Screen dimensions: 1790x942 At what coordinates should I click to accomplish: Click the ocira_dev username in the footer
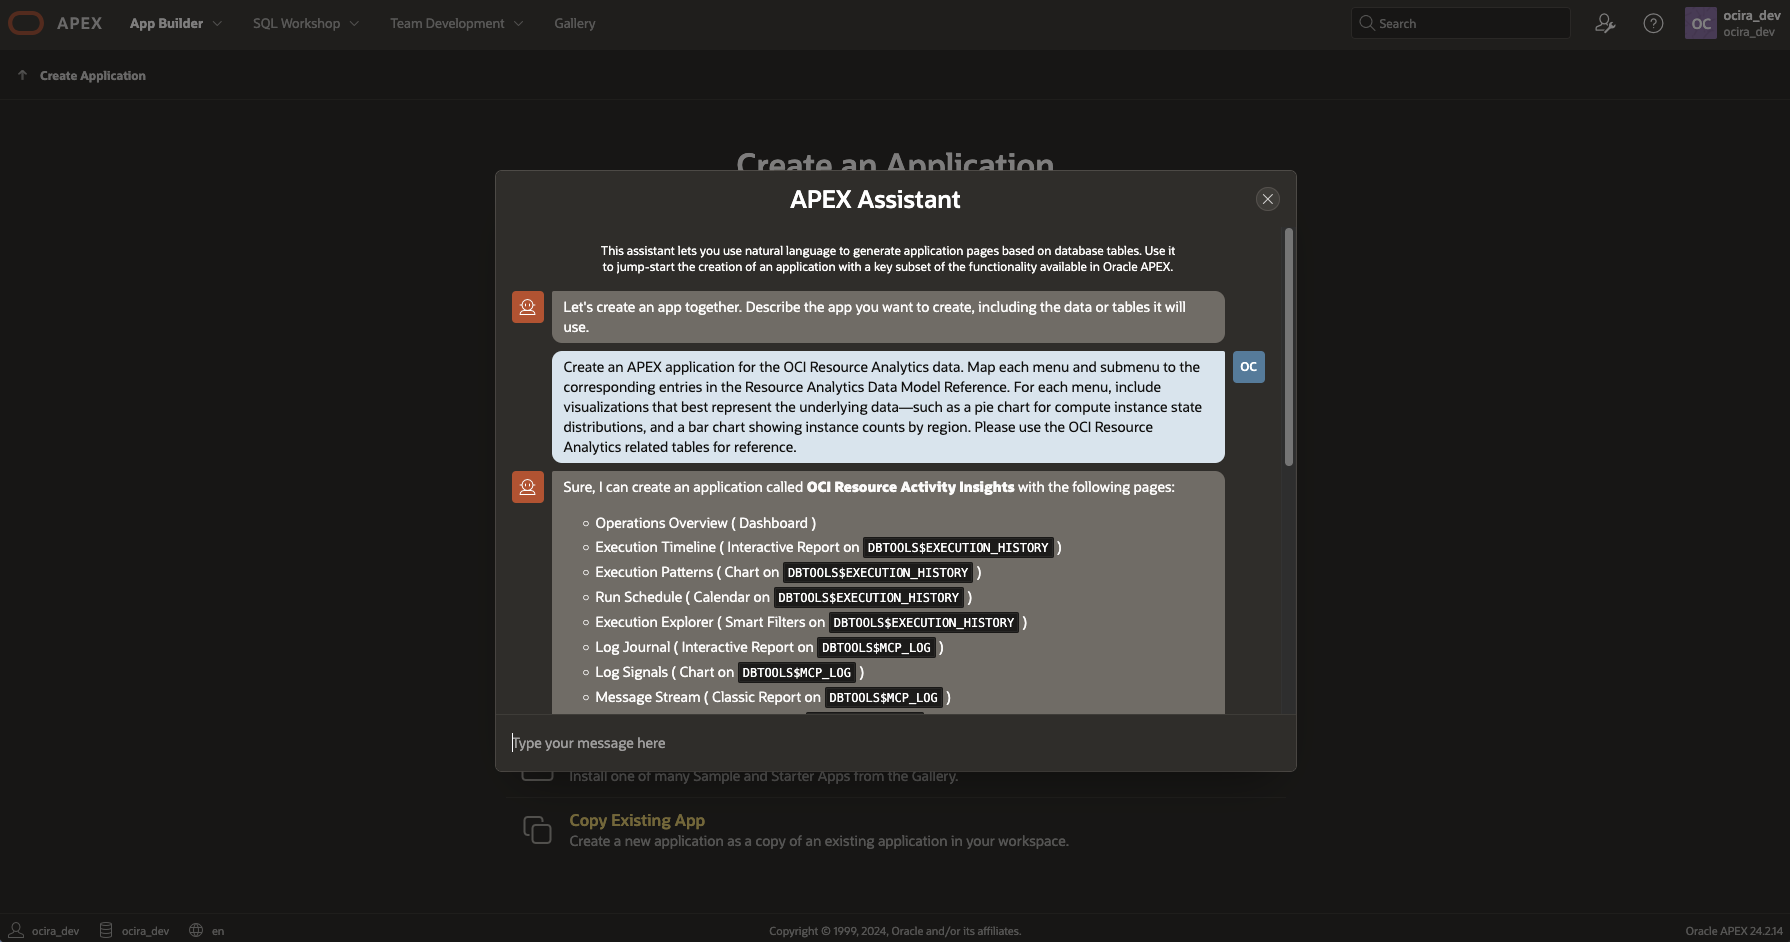pos(55,930)
